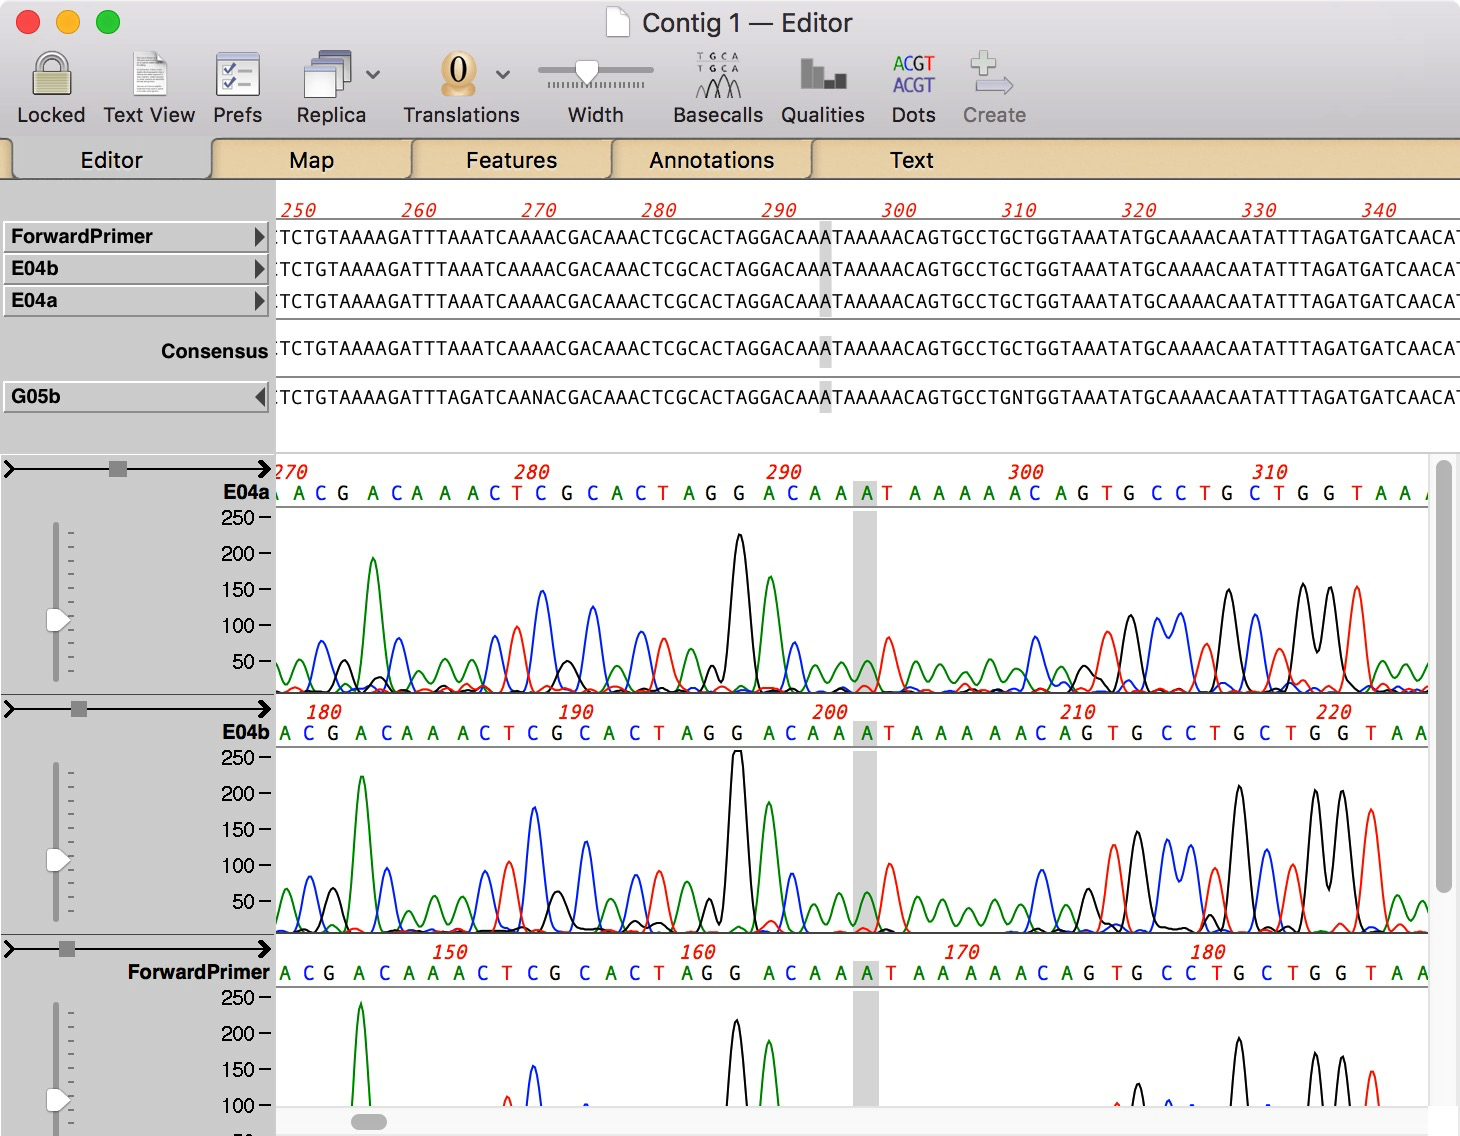Click the Locked padlock icon
Image resolution: width=1460 pixels, height=1136 pixels.
[51, 75]
